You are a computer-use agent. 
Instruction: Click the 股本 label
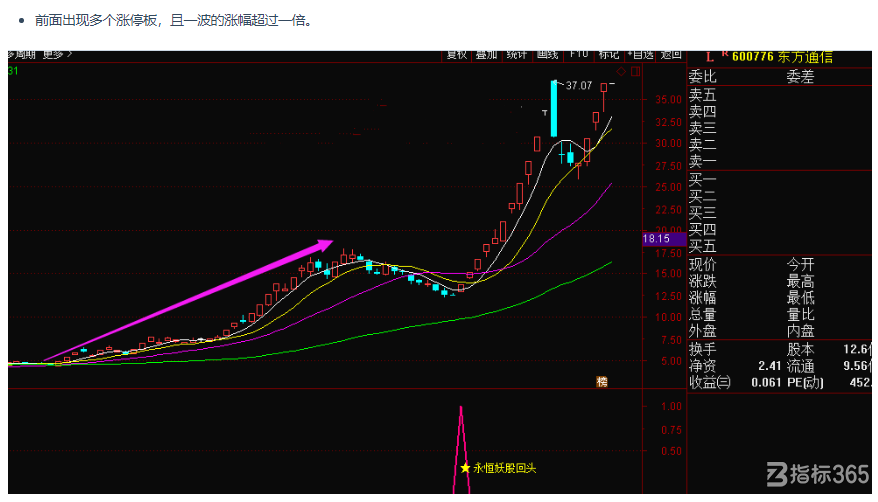pos(800,349)
